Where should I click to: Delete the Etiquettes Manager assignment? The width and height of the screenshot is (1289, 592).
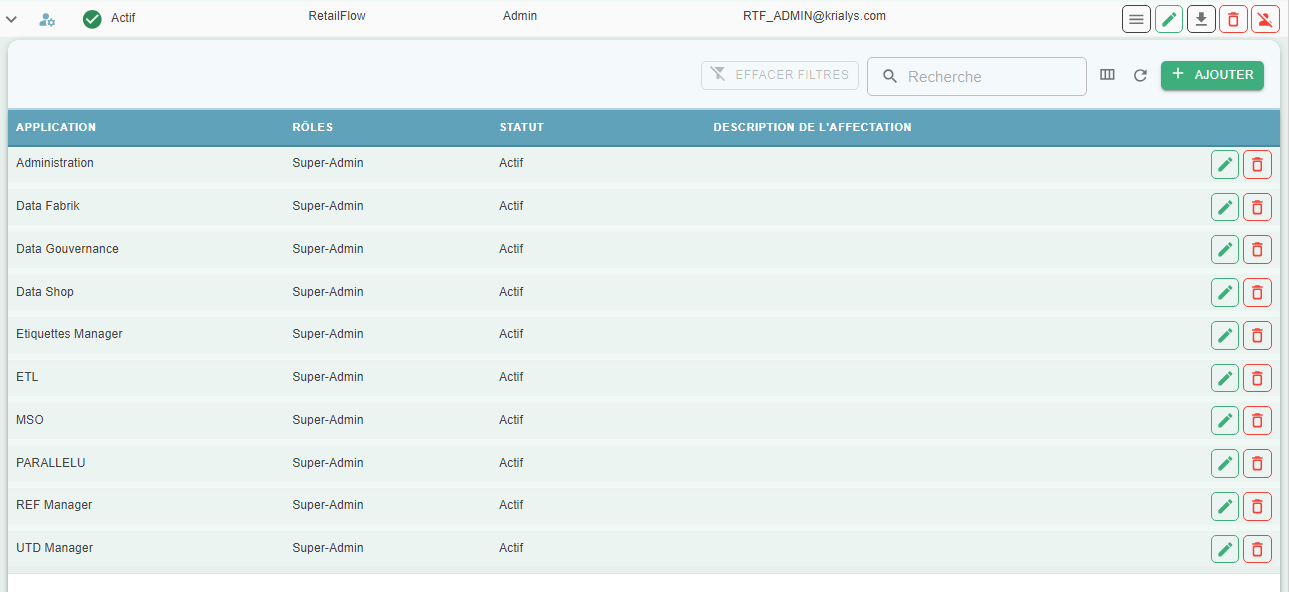coord(1257,335)
